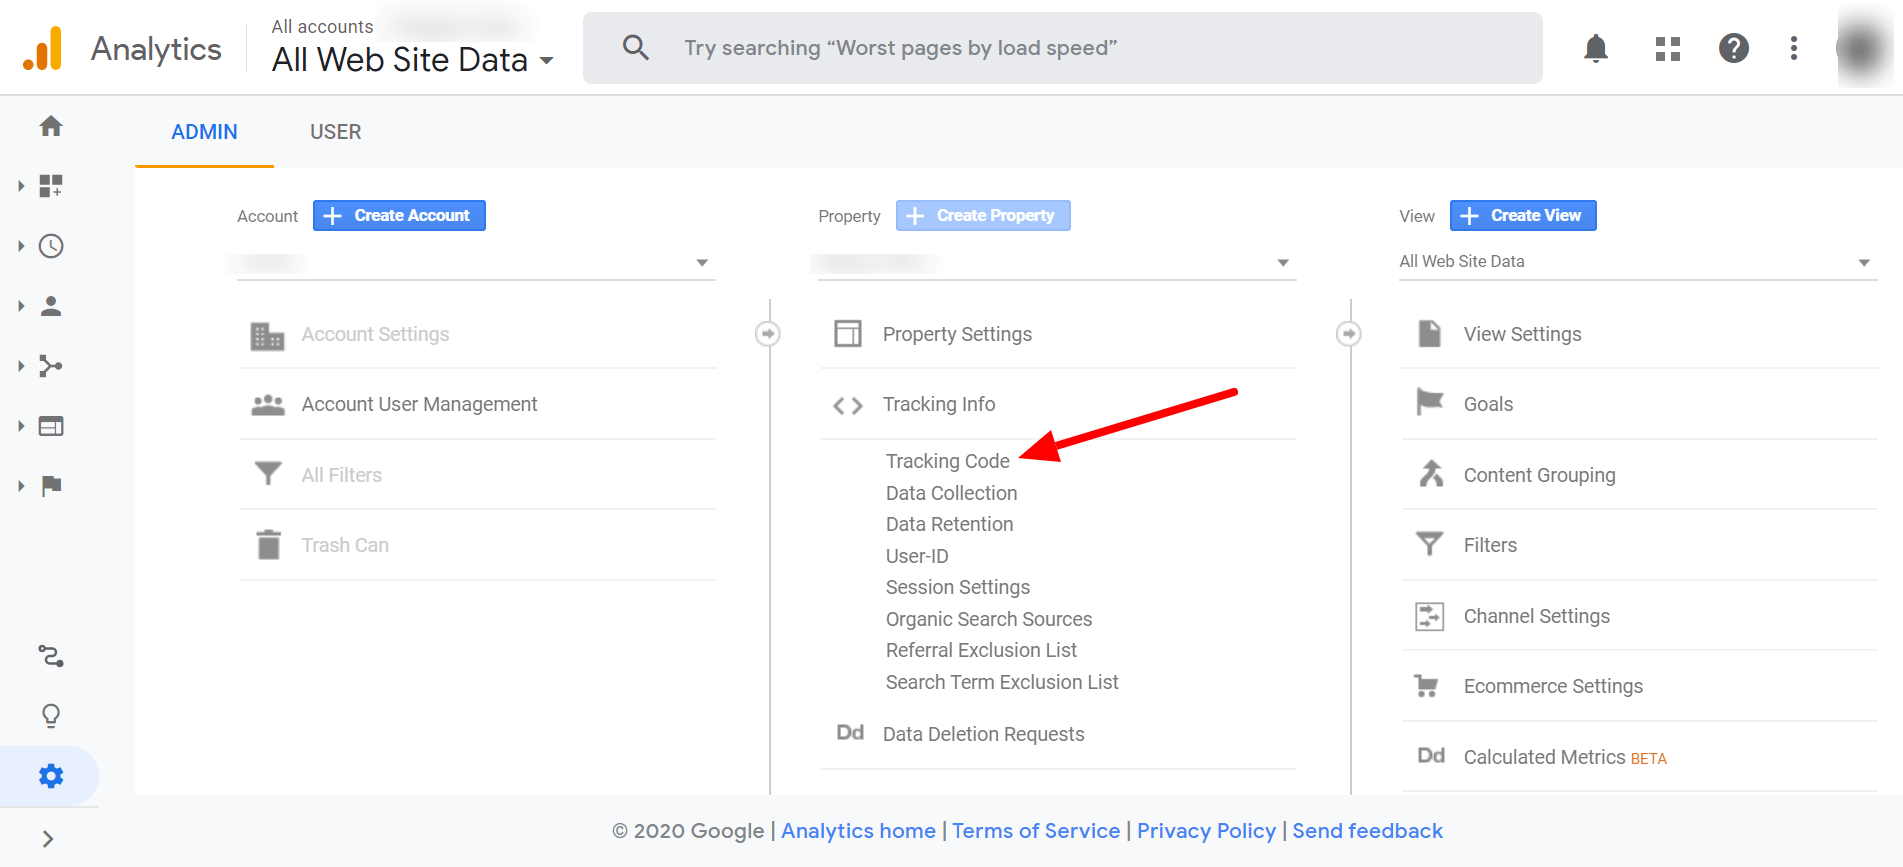Viewport: 1903px width, 867px height.
Task: Open the Analytics home footer link
Action: (x=858, y=831)
